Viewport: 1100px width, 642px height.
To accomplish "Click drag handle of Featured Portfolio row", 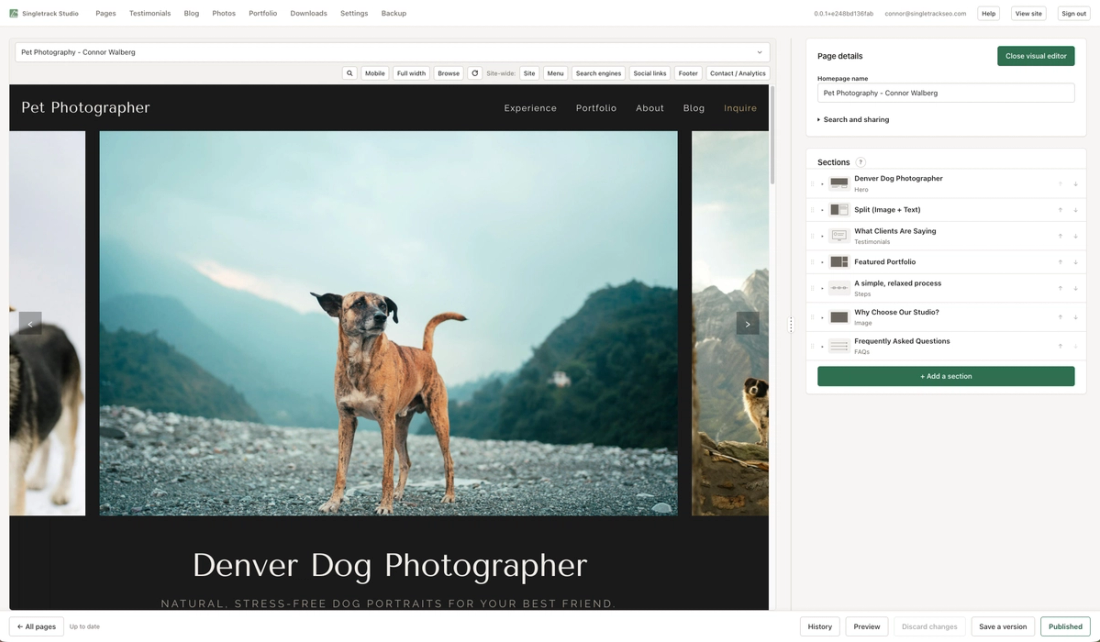I will [x=812, y=262].
